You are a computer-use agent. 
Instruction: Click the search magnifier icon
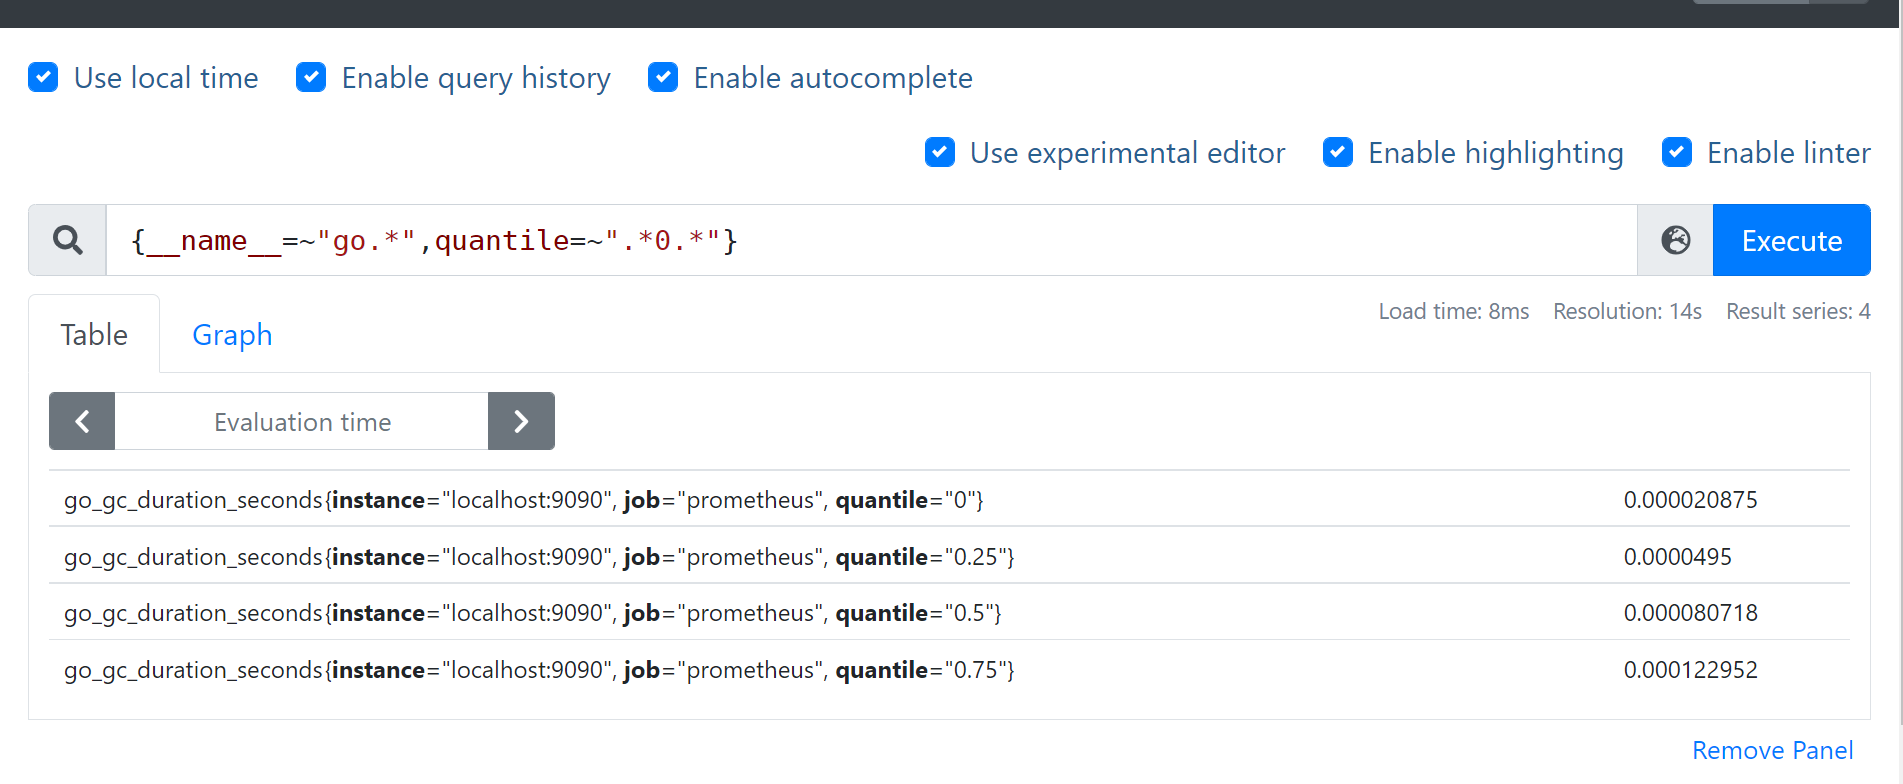pyautogui.click(x=67, y=240)
